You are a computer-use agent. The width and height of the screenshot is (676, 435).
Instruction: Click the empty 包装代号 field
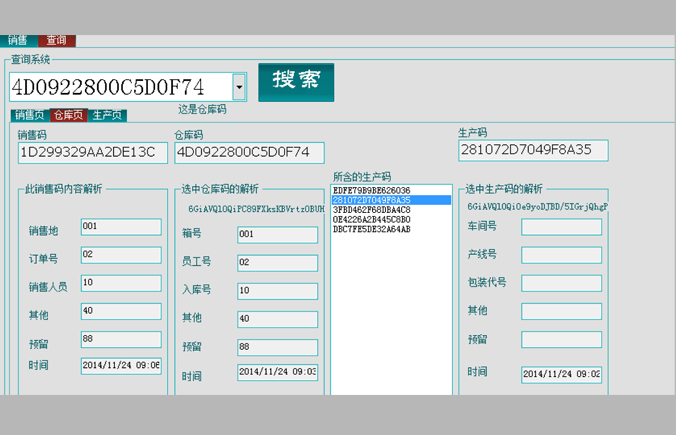pyautogui.click(x=561, y=283)
